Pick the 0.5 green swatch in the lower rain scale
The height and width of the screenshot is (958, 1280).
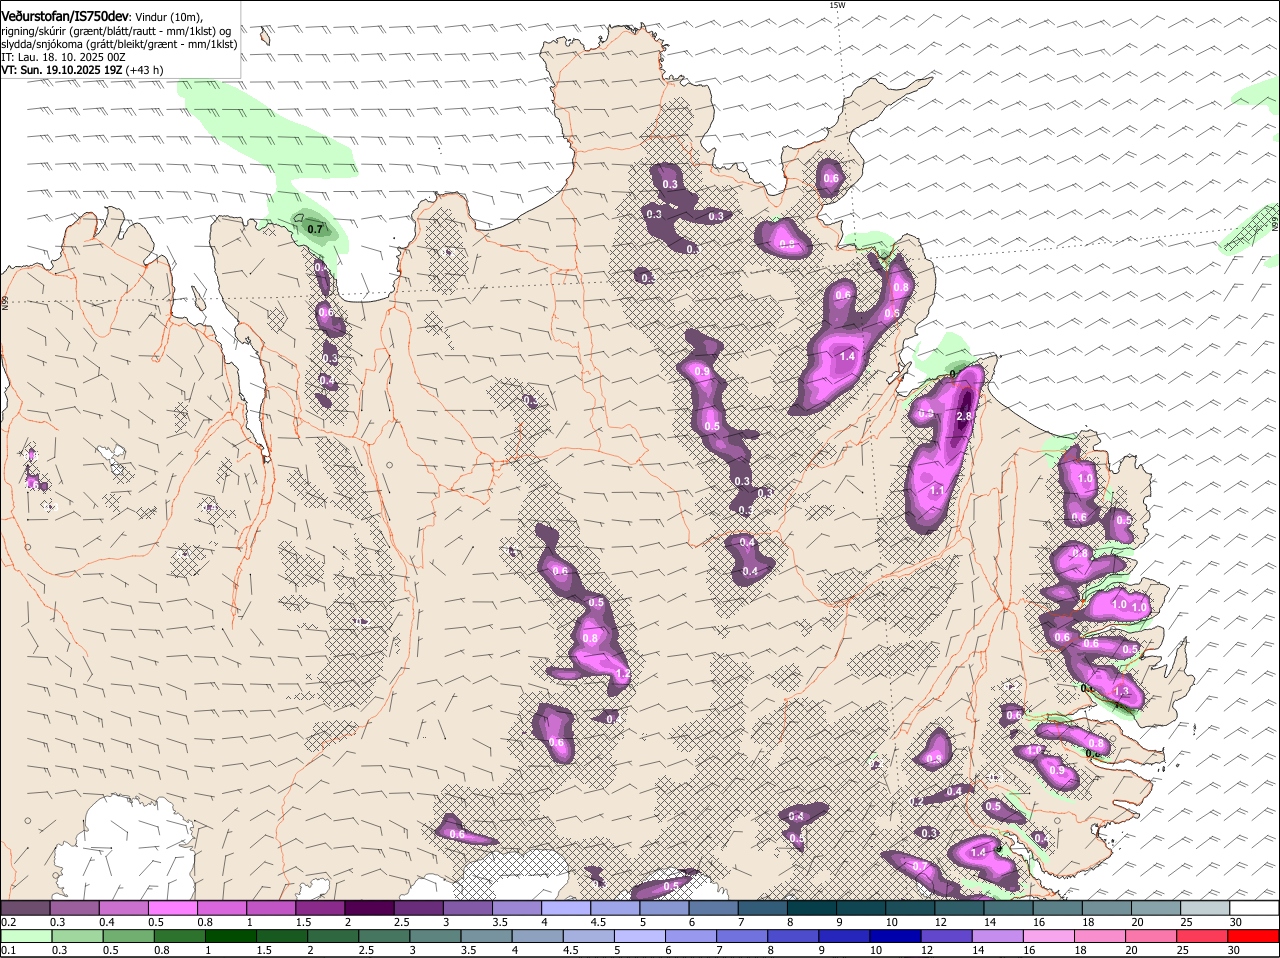pyautogui.click(x=128, y=936)
